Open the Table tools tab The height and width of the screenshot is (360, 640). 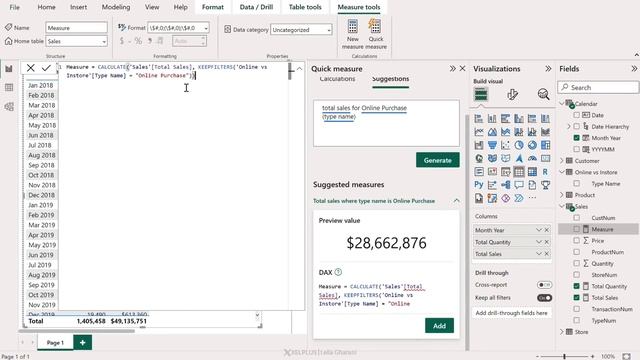pyautogui.click(x=305, y=7)
